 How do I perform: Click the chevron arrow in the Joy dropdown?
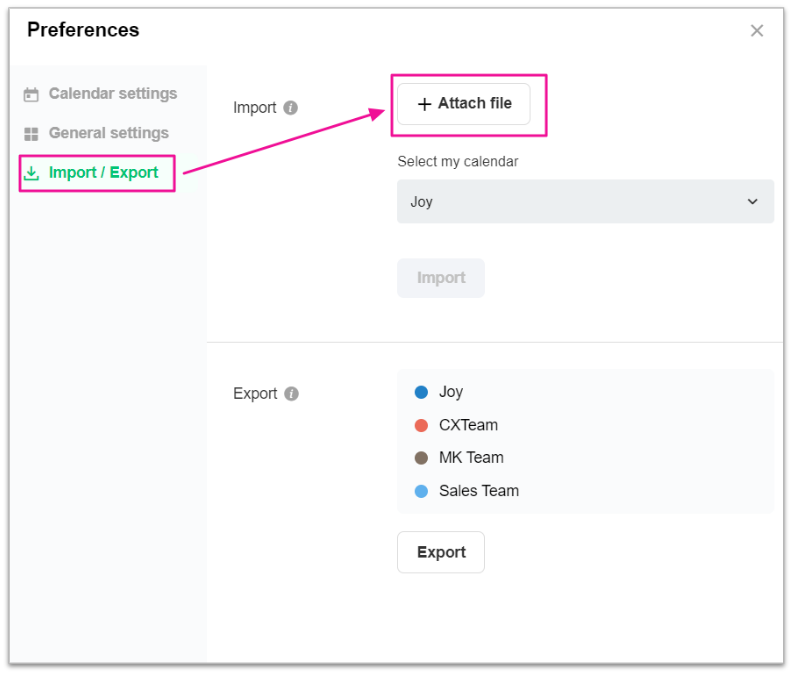[x=753, y=202]
